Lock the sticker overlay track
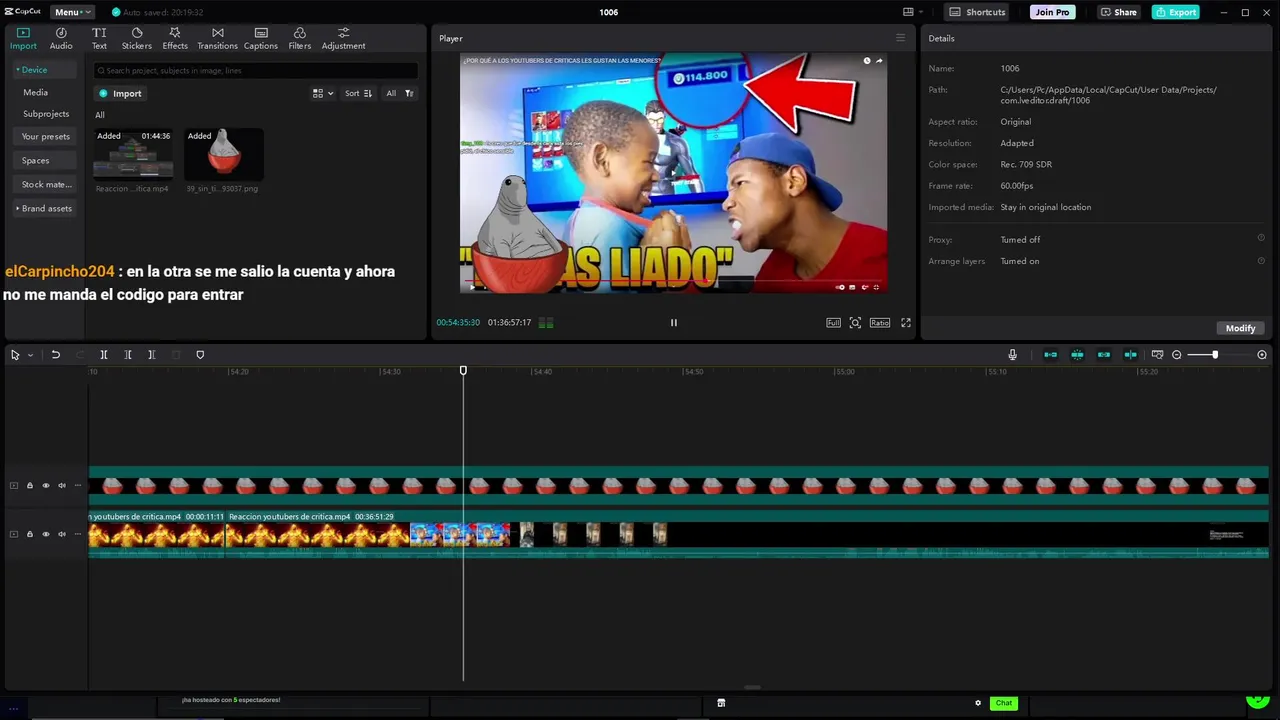The width and height of the screenshot is (1280, 720). point(30,486)
